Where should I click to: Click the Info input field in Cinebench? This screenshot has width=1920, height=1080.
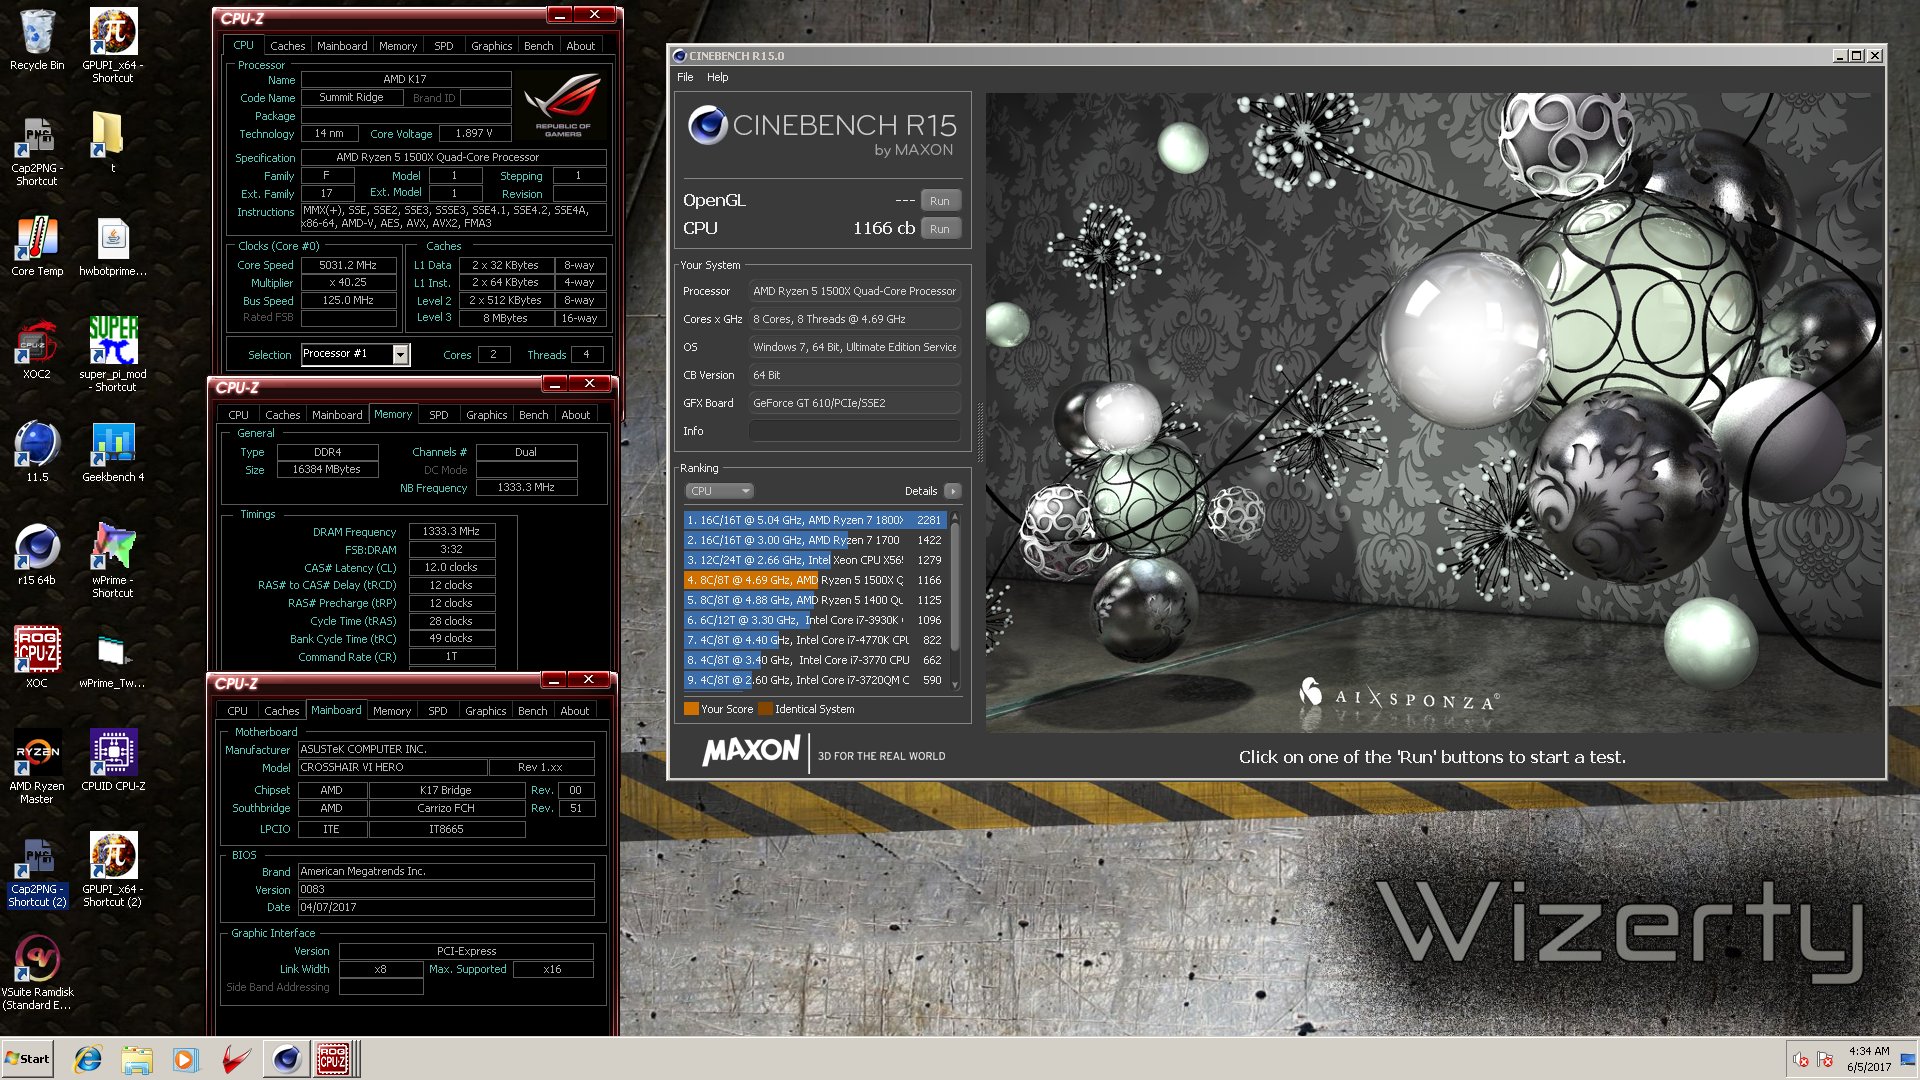[854, 431]
